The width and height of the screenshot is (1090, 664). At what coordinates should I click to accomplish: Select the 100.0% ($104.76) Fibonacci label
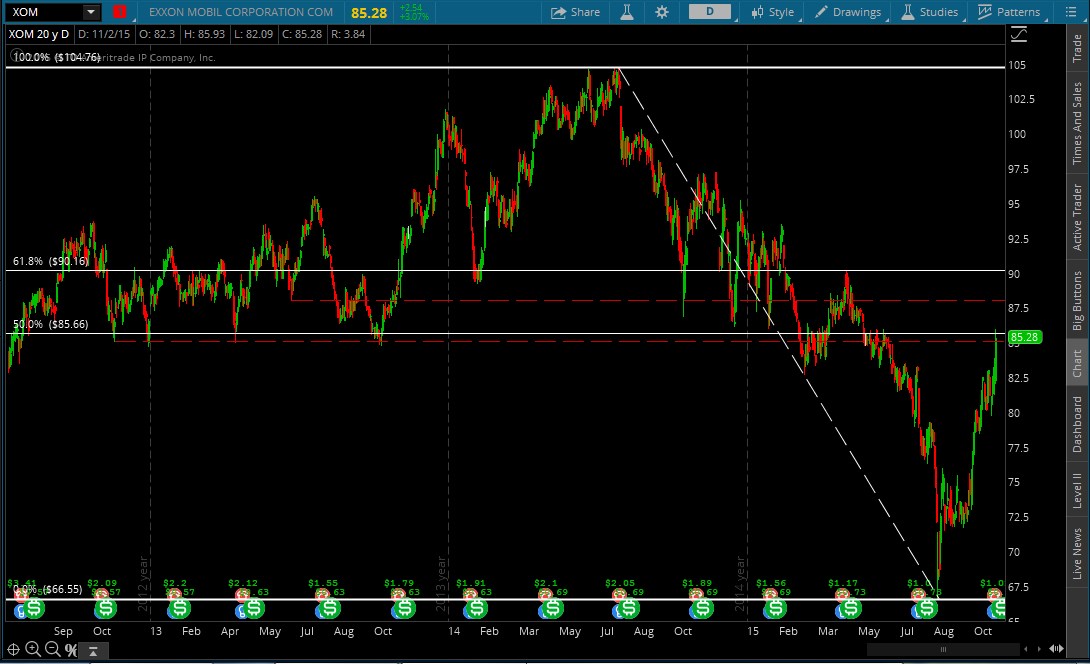(57, 57)
